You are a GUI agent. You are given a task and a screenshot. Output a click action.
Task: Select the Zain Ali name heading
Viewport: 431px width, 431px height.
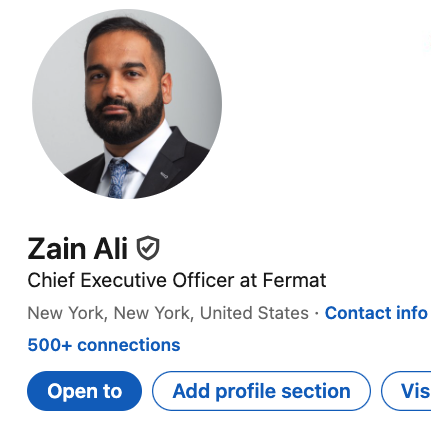[77, 248]
